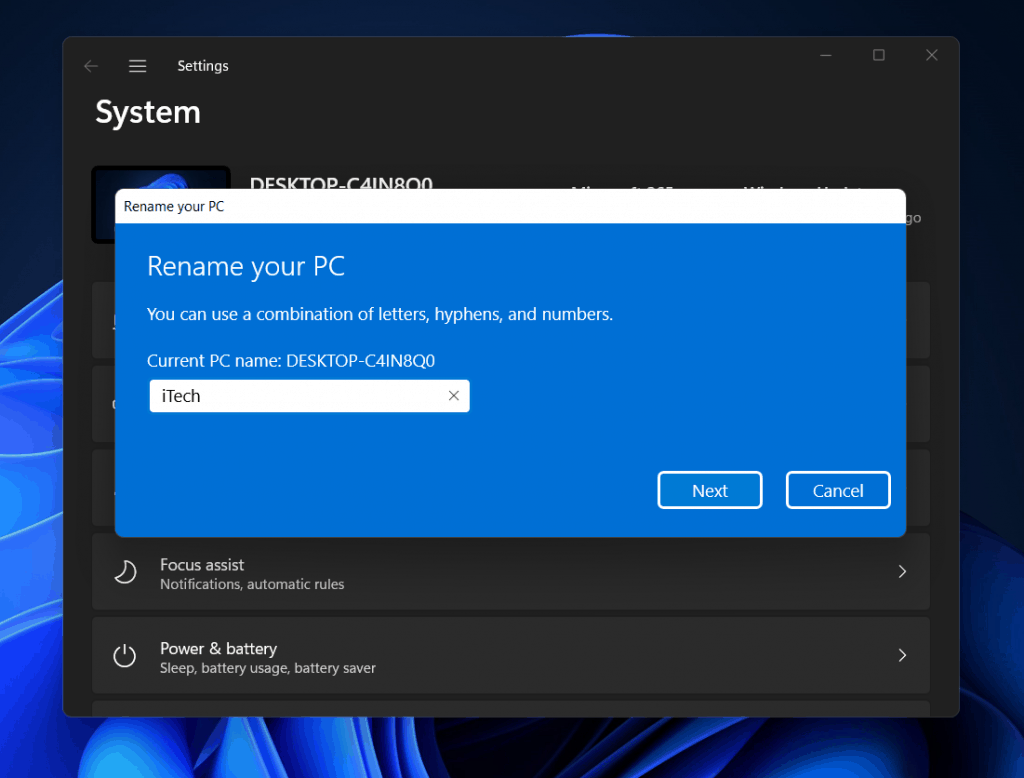The image size is (1024, 778).
Task: Click the Power & battery chevron icon
Action: [902, 655]
